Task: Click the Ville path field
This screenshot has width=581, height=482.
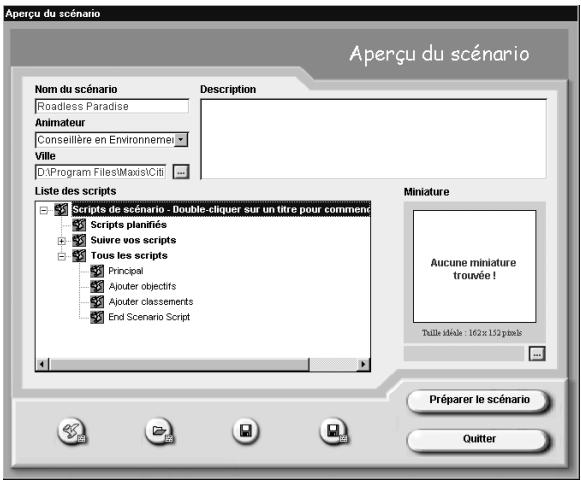Action: tap(100, 172)
